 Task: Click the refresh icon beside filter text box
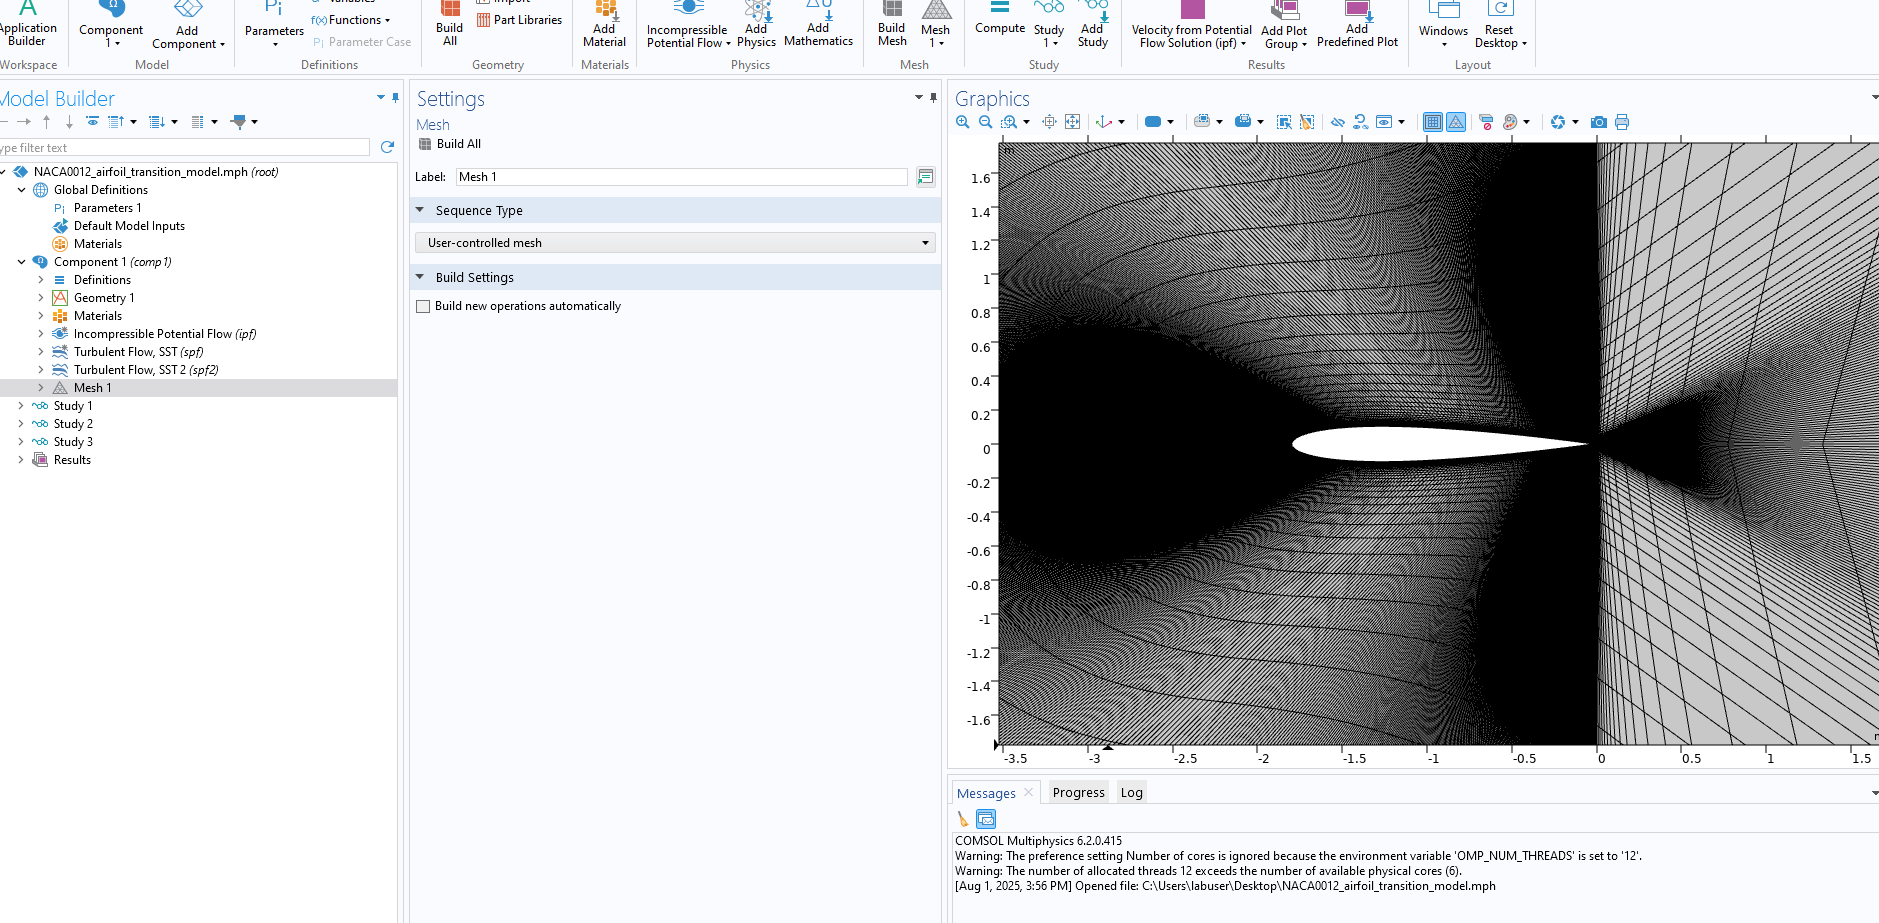pyautogui.click(x=387, y=147)
